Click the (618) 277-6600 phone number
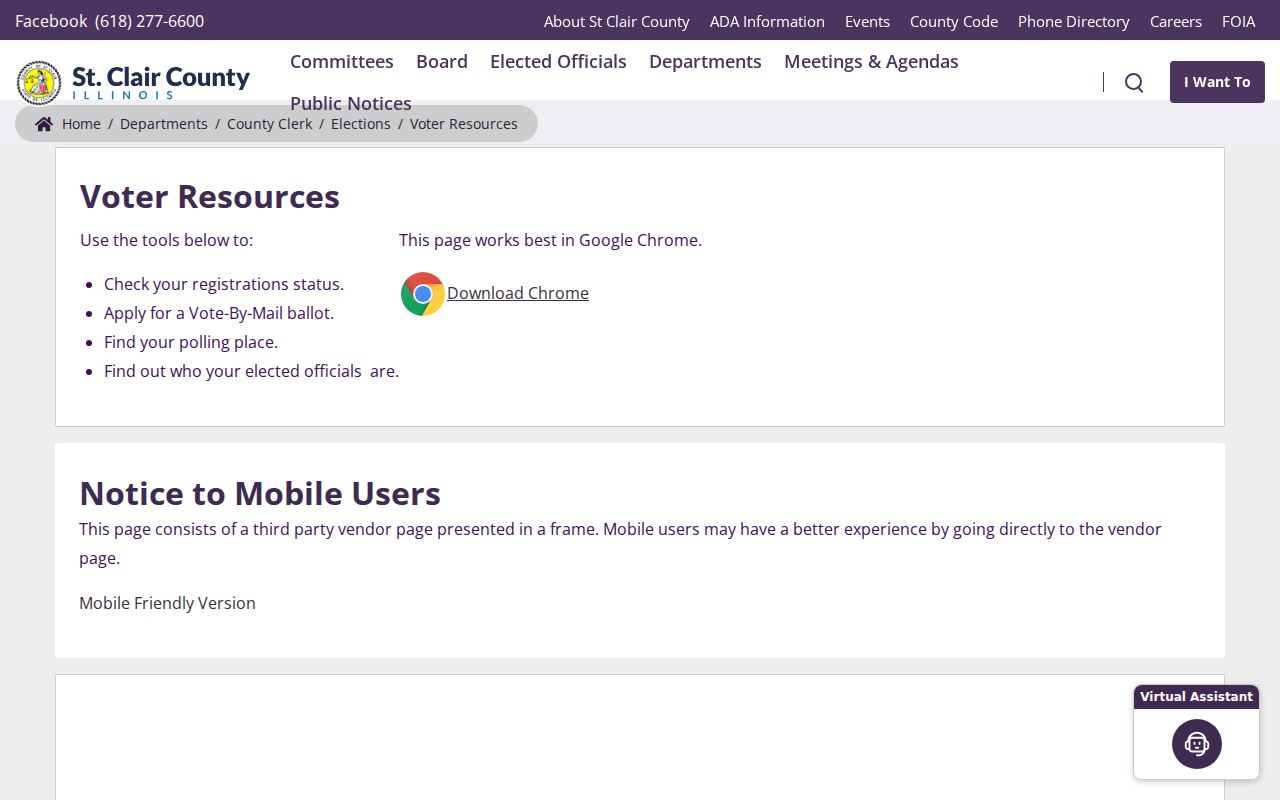 (149, 21)
